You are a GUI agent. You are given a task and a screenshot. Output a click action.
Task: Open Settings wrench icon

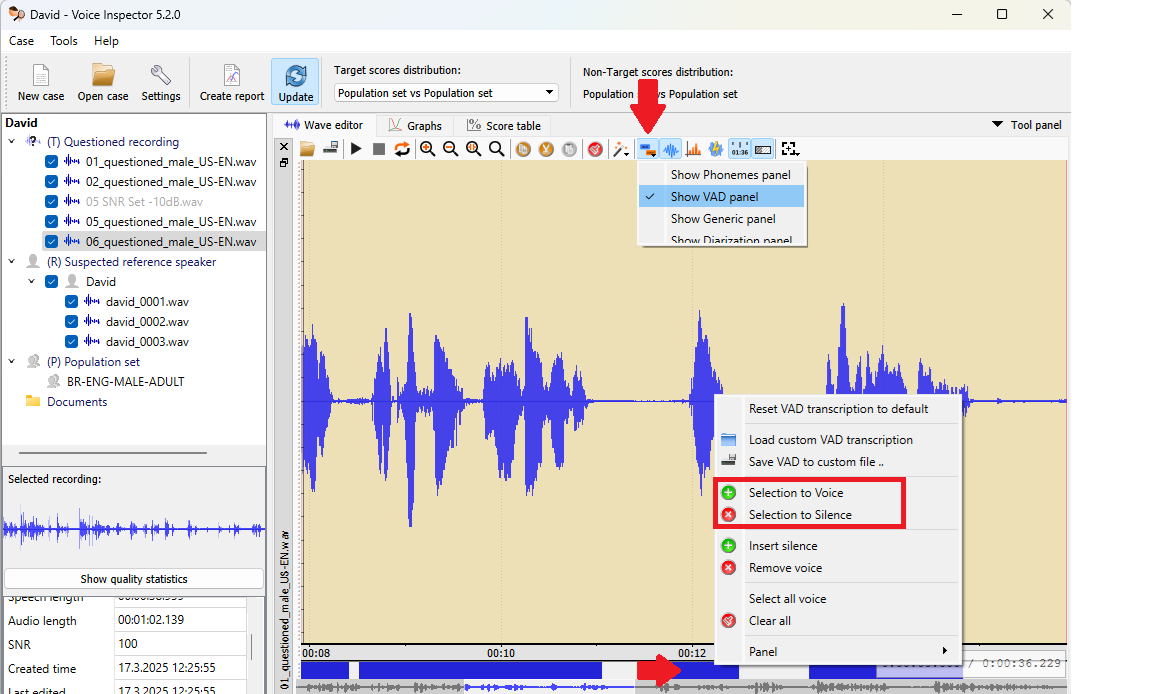(161, 82)
